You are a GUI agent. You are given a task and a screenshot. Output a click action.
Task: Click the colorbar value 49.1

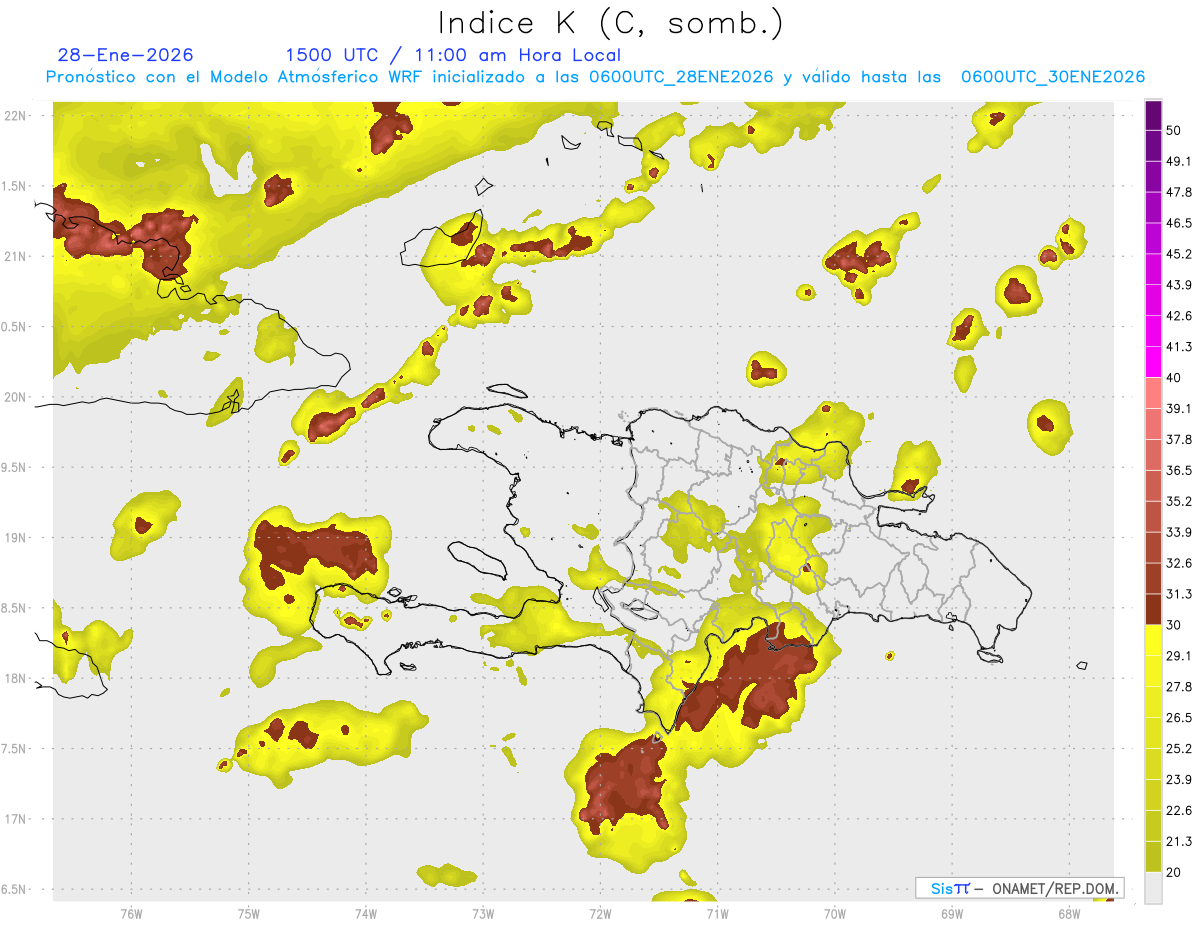click(1178, 161)
